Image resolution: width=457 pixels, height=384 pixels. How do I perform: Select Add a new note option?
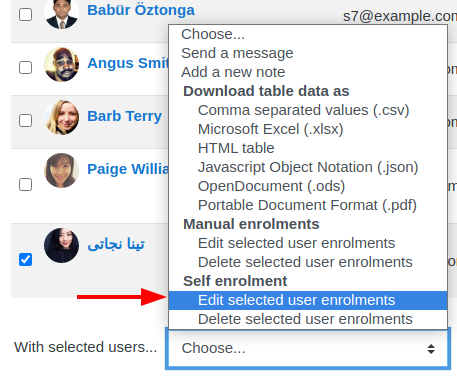(x=233, y=72)
